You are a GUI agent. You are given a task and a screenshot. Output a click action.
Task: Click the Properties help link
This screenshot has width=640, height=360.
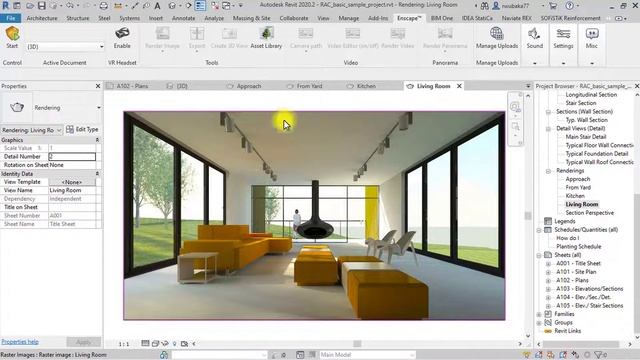[20, 342]
